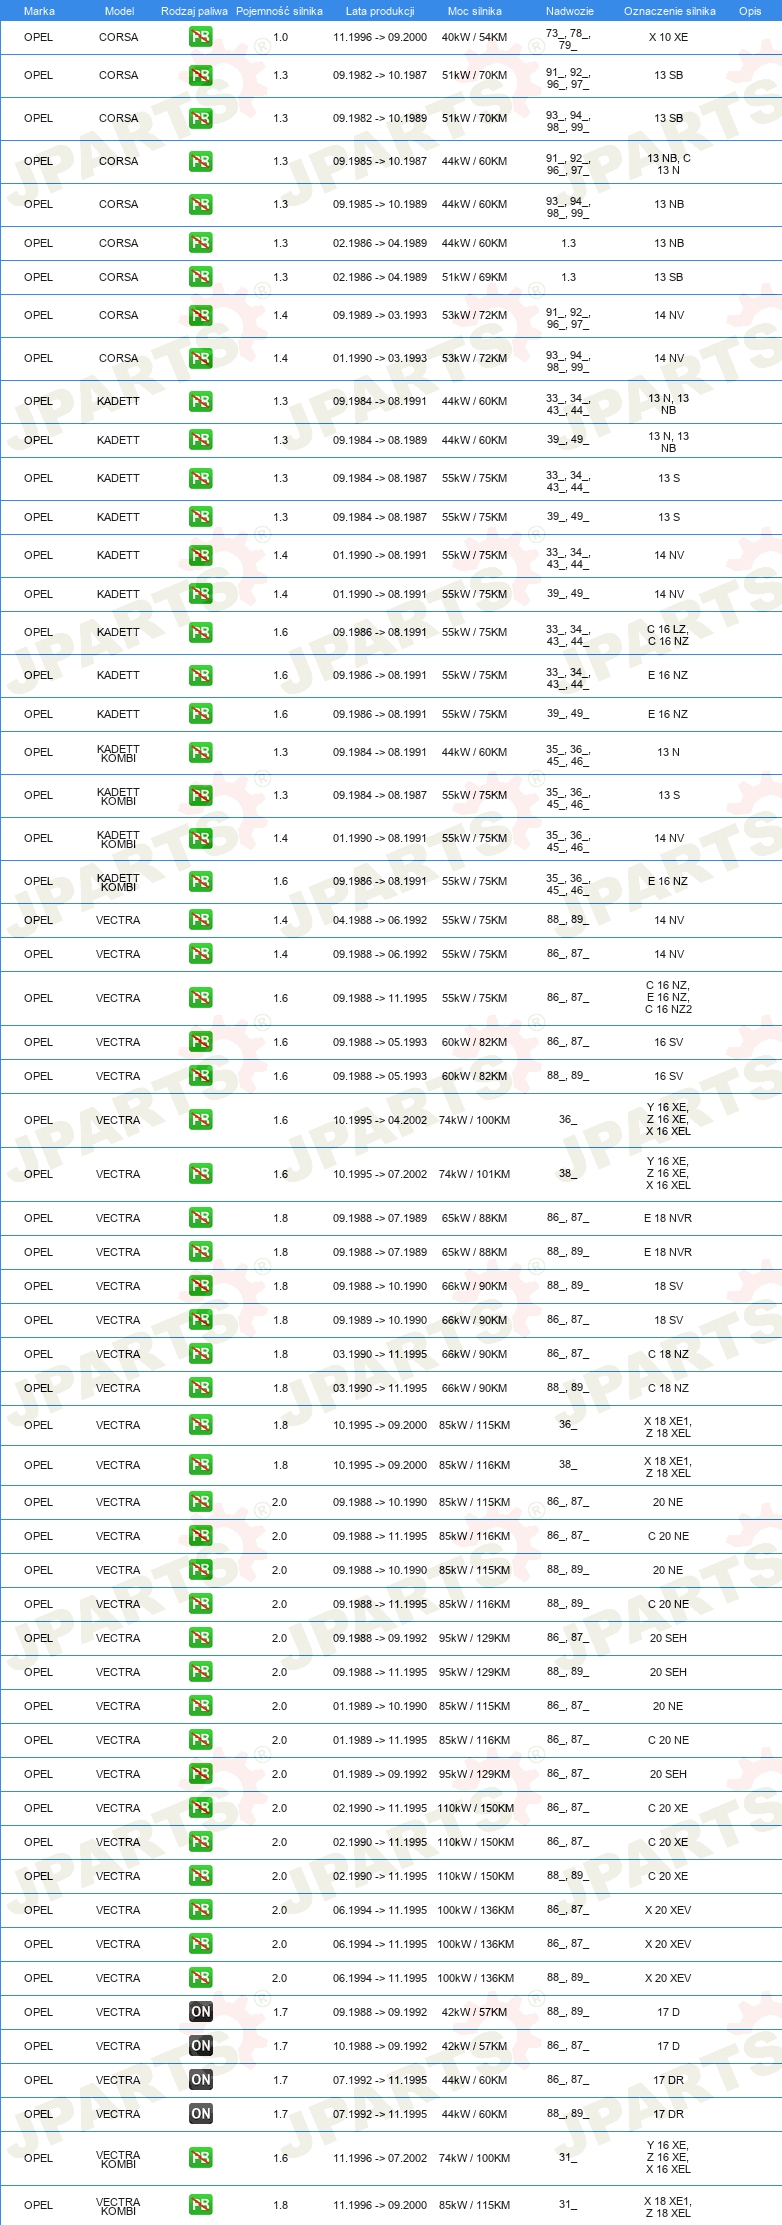Click petrol icon in Vectra 1.8 85kW / 116KM 38_ row
This screenshot has width=782, height=2225.
click(x=201, y=1465)
